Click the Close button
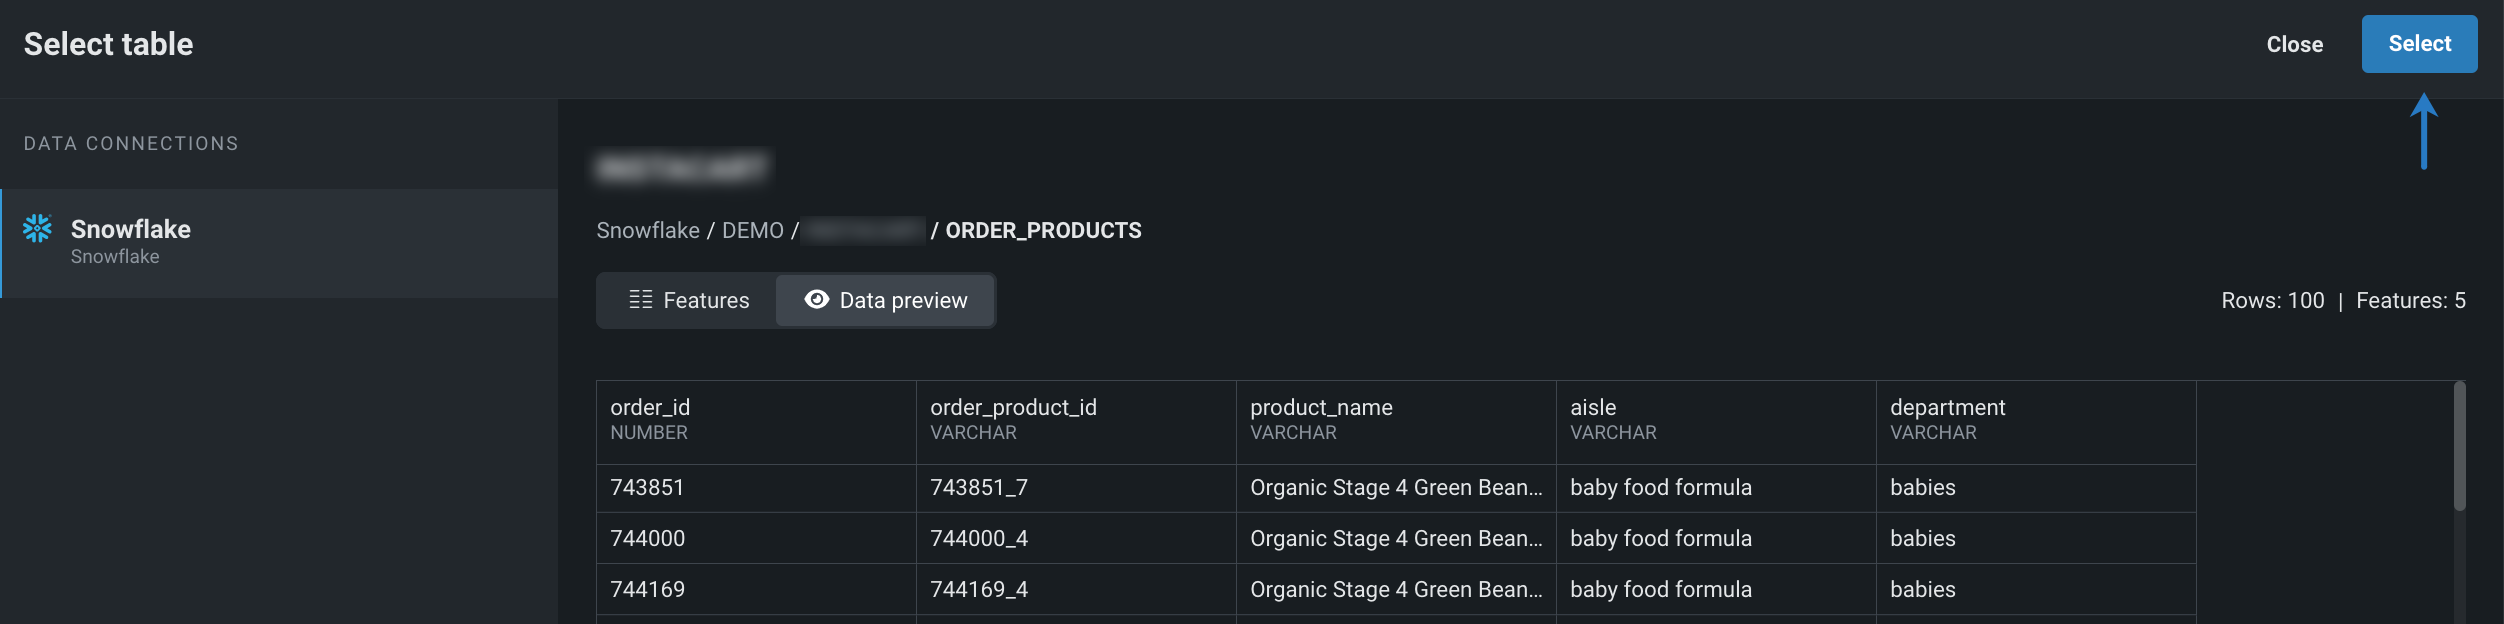The image size is (2504, 624). (x=2294, y=44)
